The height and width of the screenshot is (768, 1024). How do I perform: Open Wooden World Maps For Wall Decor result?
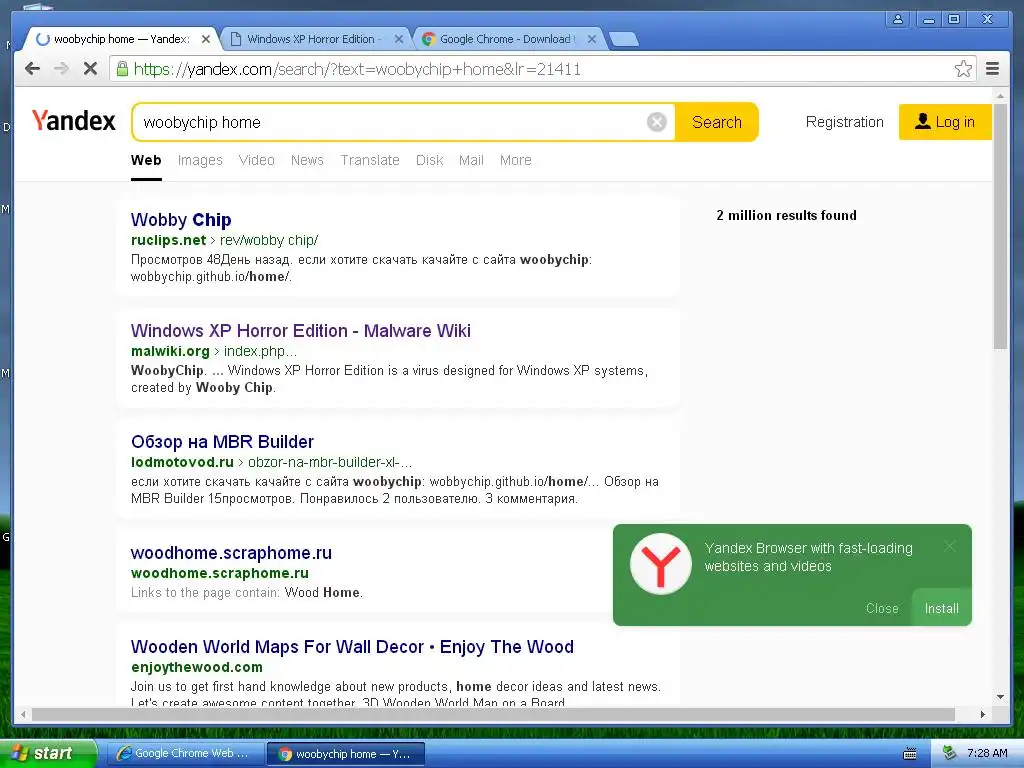[x=352, y=647]
